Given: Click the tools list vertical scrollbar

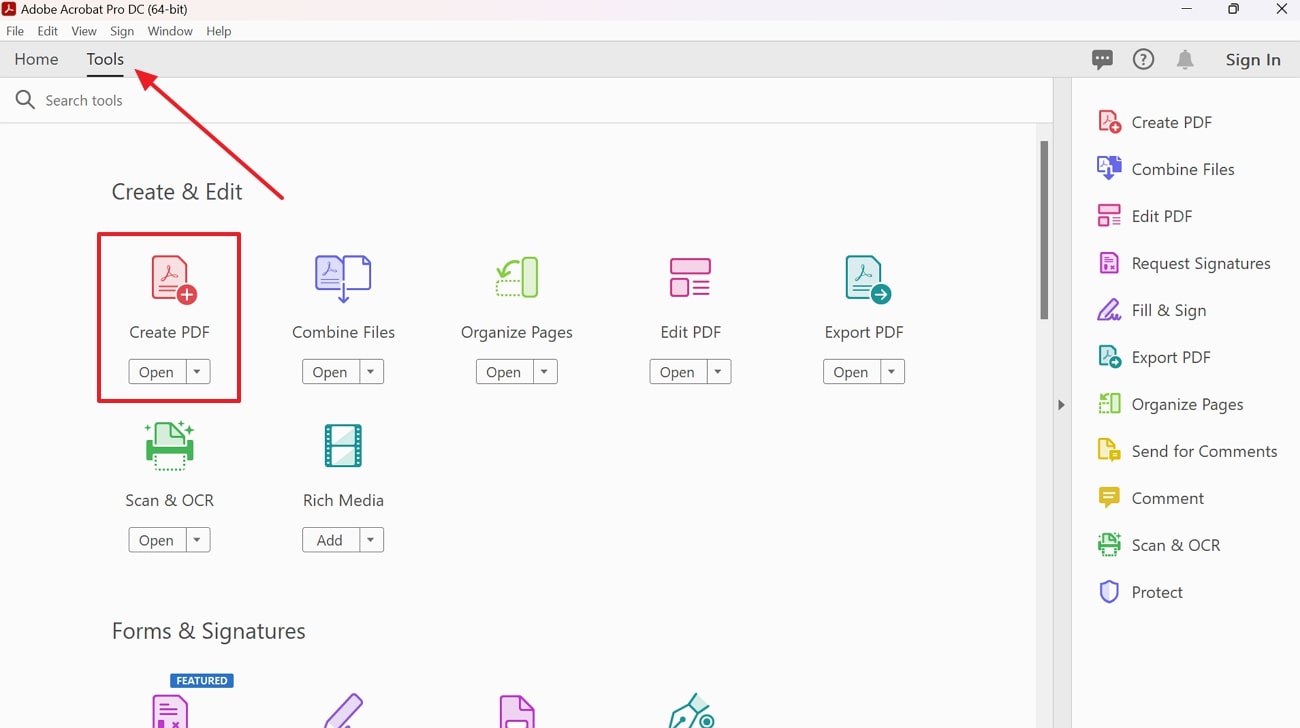Looking at the screenshot, I should pos(1044,230).
